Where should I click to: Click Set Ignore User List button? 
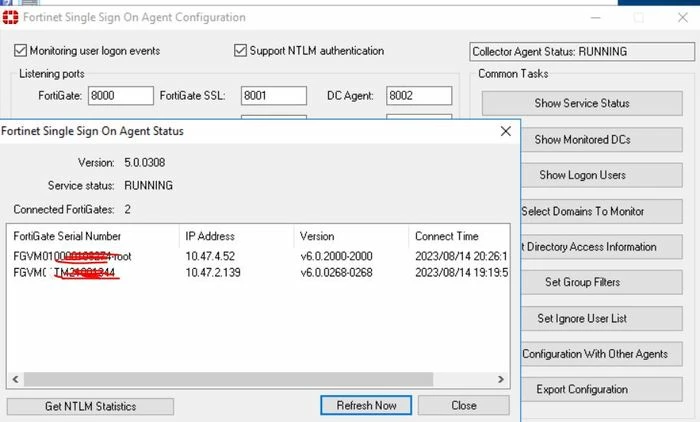coord(601,318)
